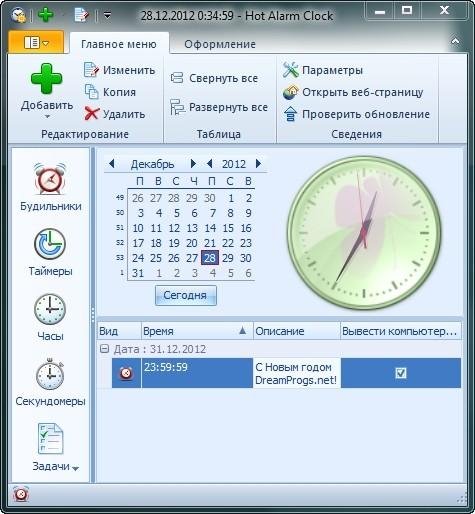Select the С Новым годом description cell
Viewport: 475px width, 514px height.
(x=297, y=373)
